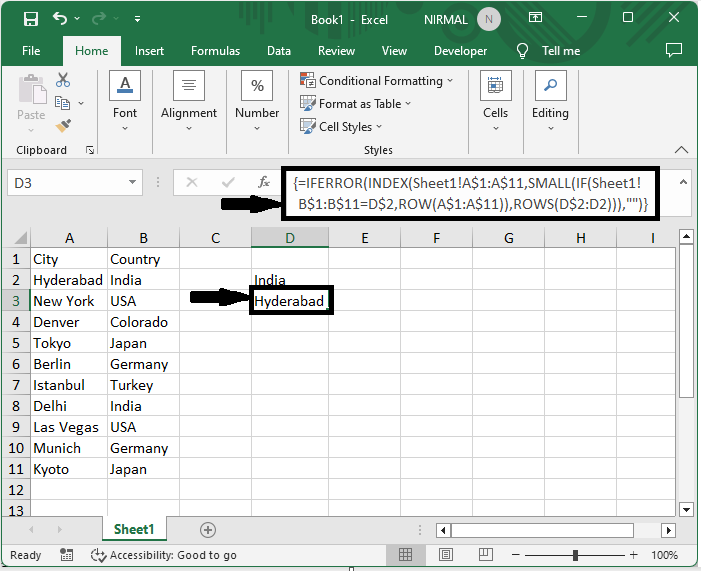Open the Developer tab

(460, 51)
